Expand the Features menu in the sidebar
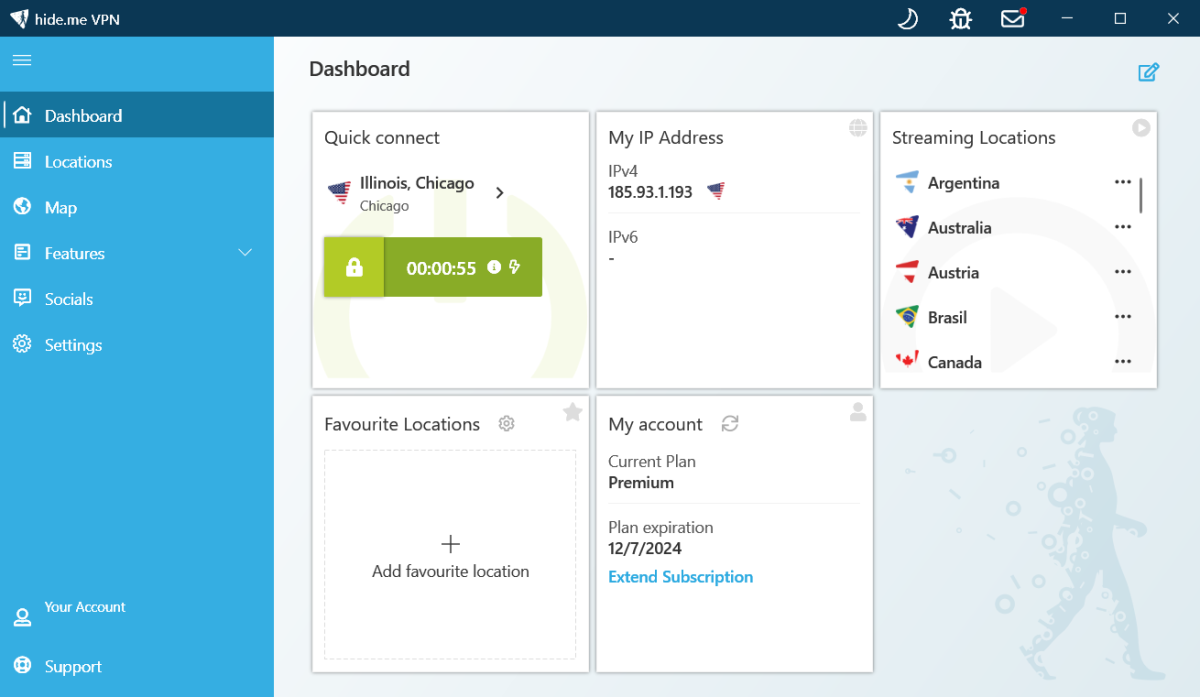 click(137, 253)
